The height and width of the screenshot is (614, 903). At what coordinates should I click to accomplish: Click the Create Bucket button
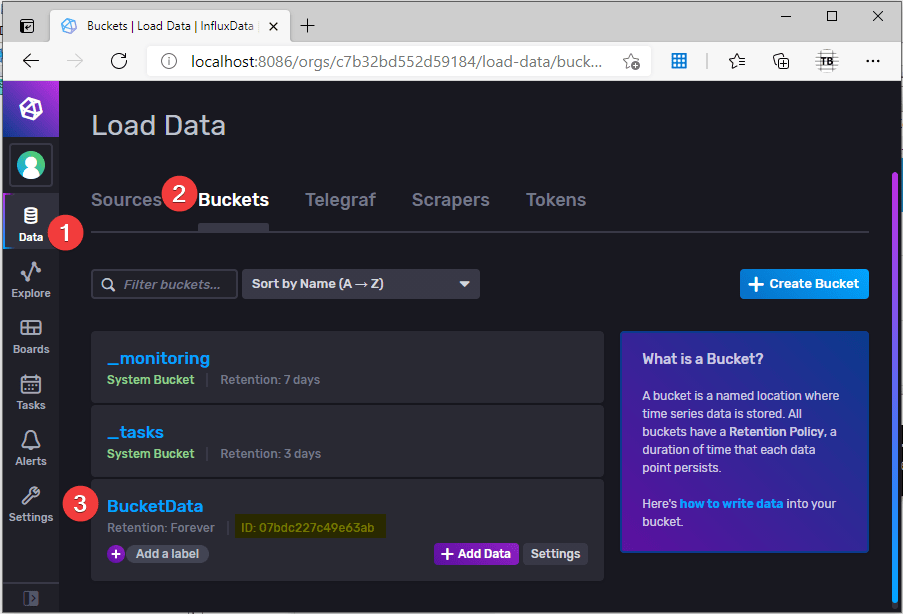coord(804,284)
